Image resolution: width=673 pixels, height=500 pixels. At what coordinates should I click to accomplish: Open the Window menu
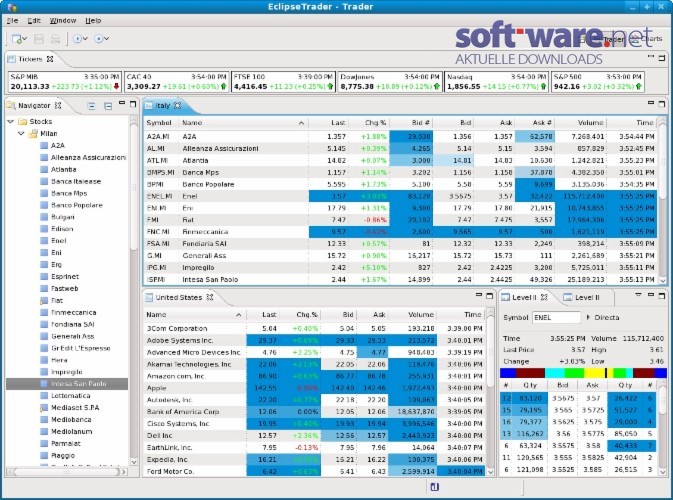(63, 20)
